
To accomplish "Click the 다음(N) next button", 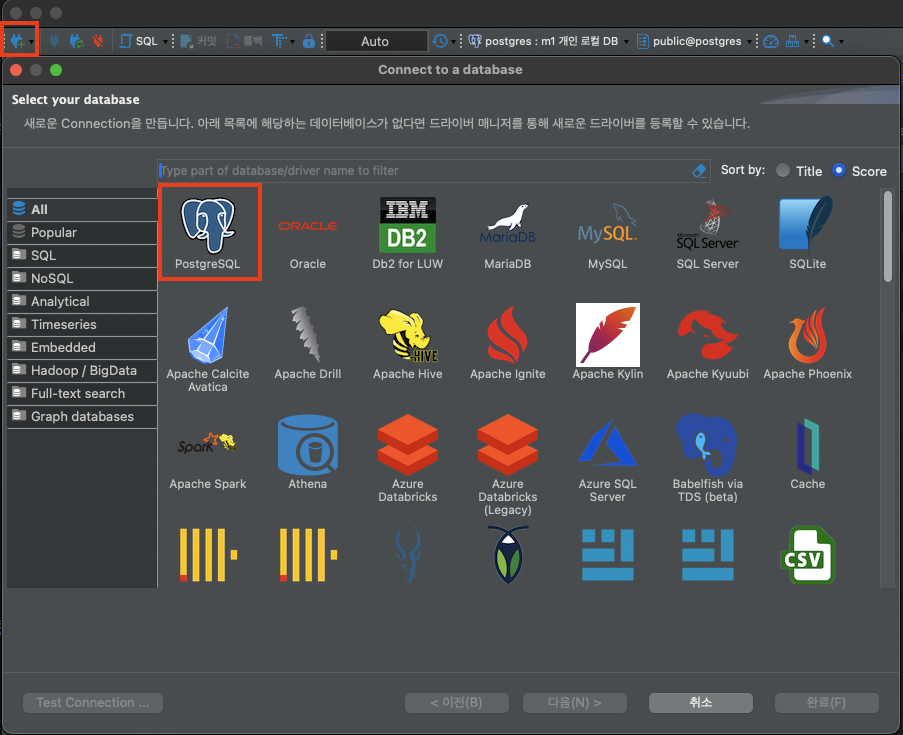I will (574, 702).
